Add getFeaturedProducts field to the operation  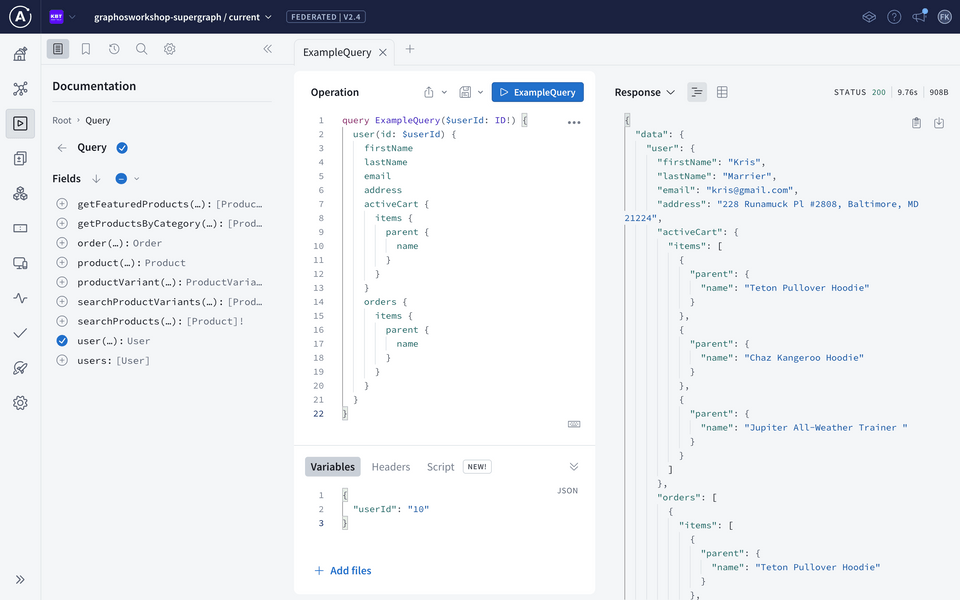click(x=62, y=204)
